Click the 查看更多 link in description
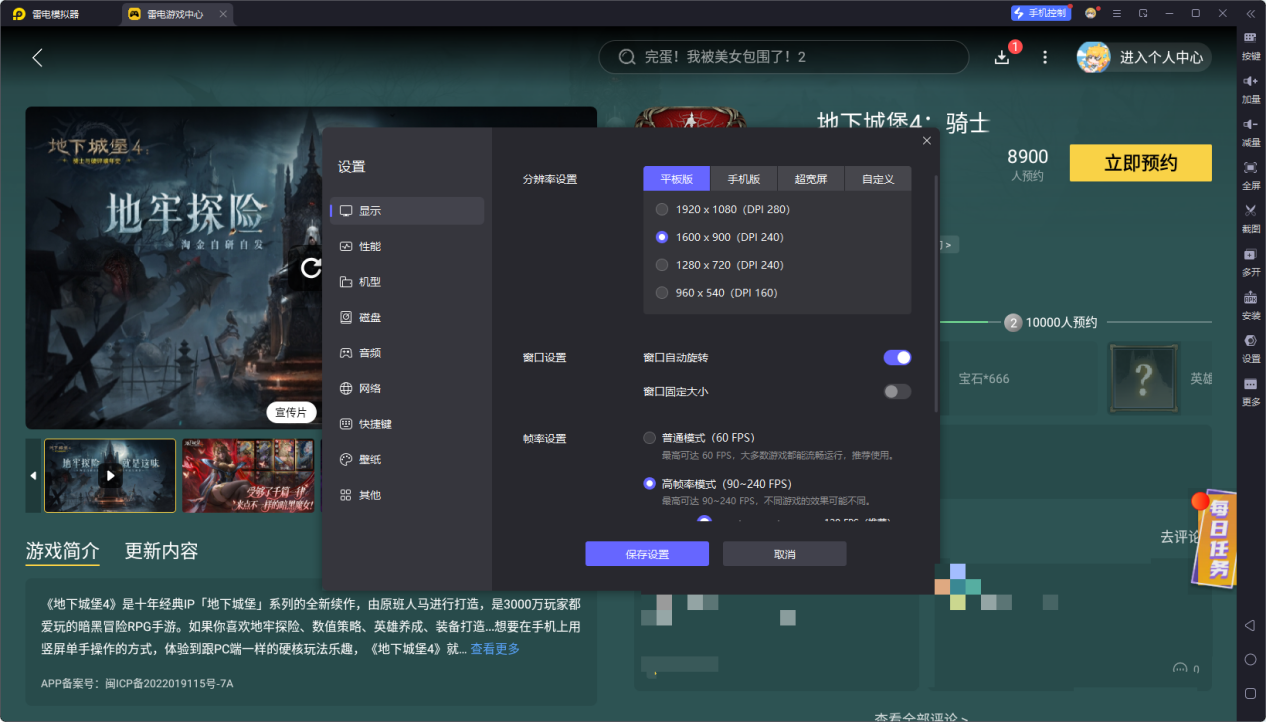The height and width of the screenshot is (722, 1266). click(495, 649)
